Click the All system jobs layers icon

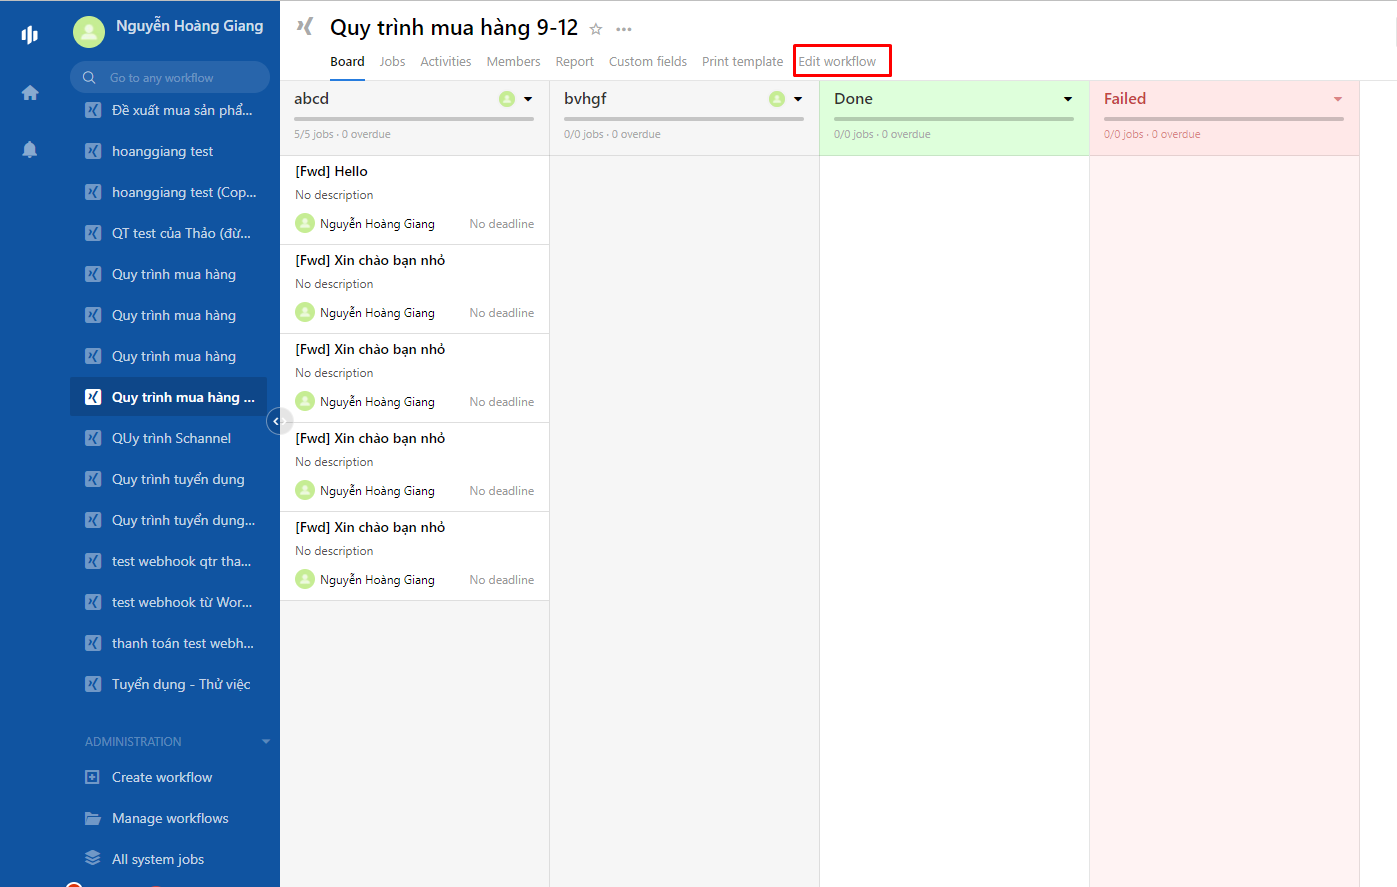coord(91,859)
